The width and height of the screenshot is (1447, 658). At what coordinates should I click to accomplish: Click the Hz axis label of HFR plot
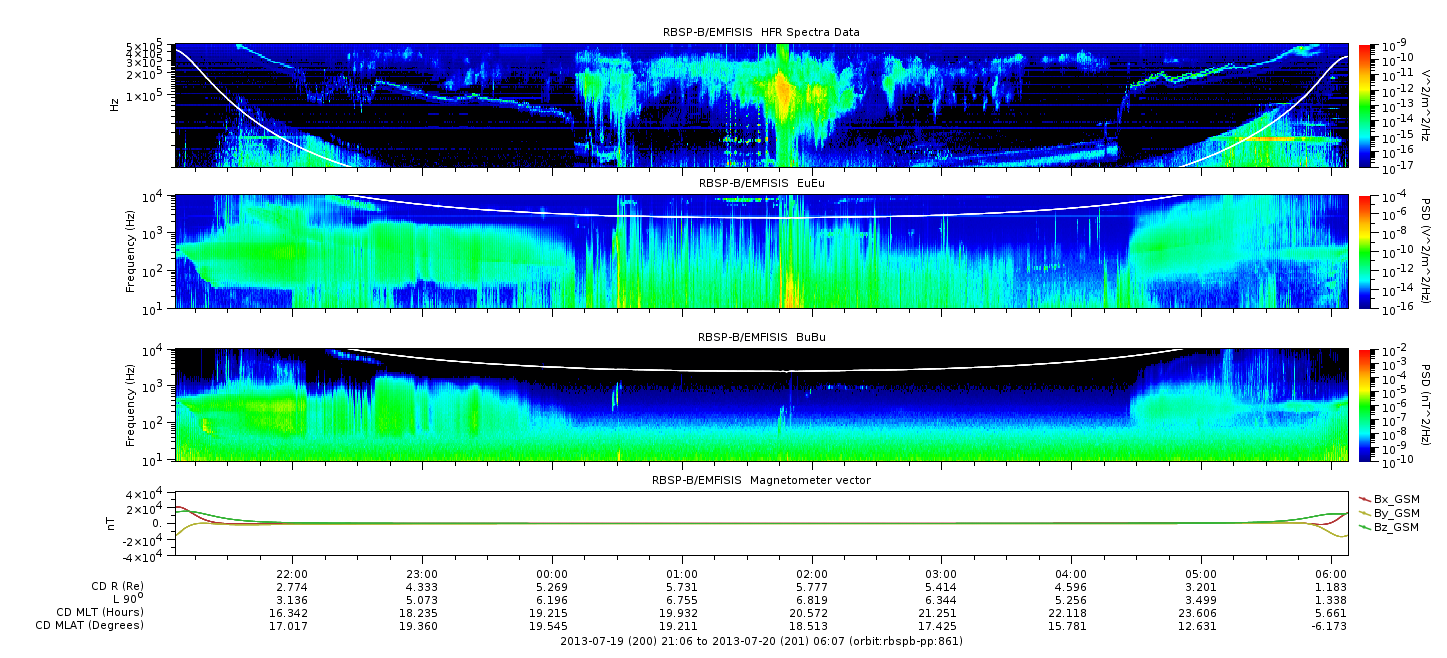click(x=114, y=104)
